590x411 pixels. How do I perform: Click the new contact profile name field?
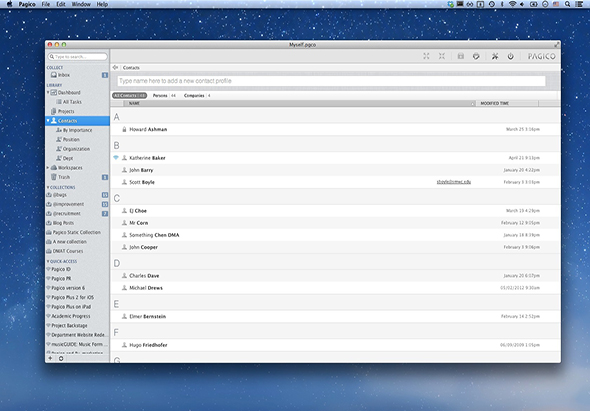pyautogui.click(x=331, y=81)
